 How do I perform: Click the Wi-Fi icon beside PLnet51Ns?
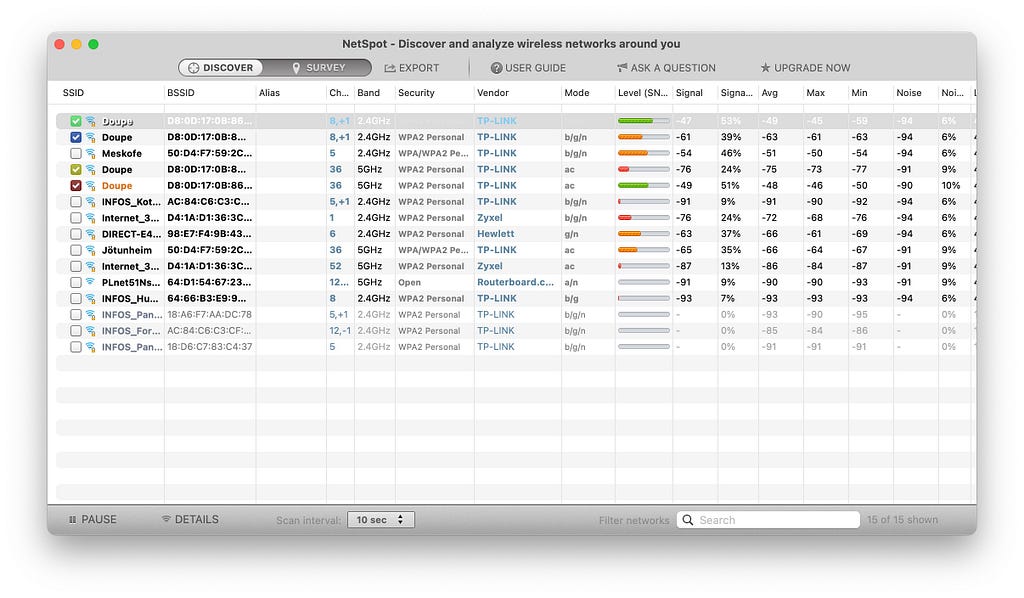(x=91, y=282)
